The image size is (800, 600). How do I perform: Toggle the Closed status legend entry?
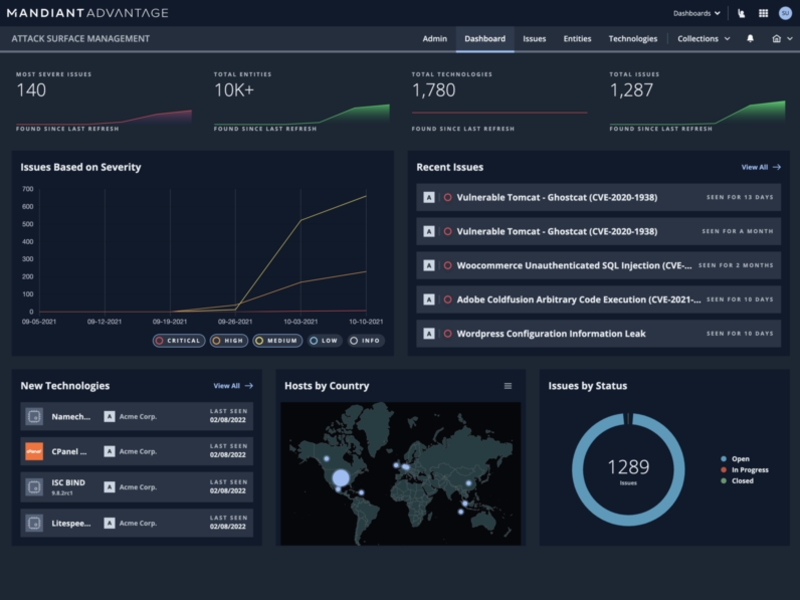pos(737,481)
